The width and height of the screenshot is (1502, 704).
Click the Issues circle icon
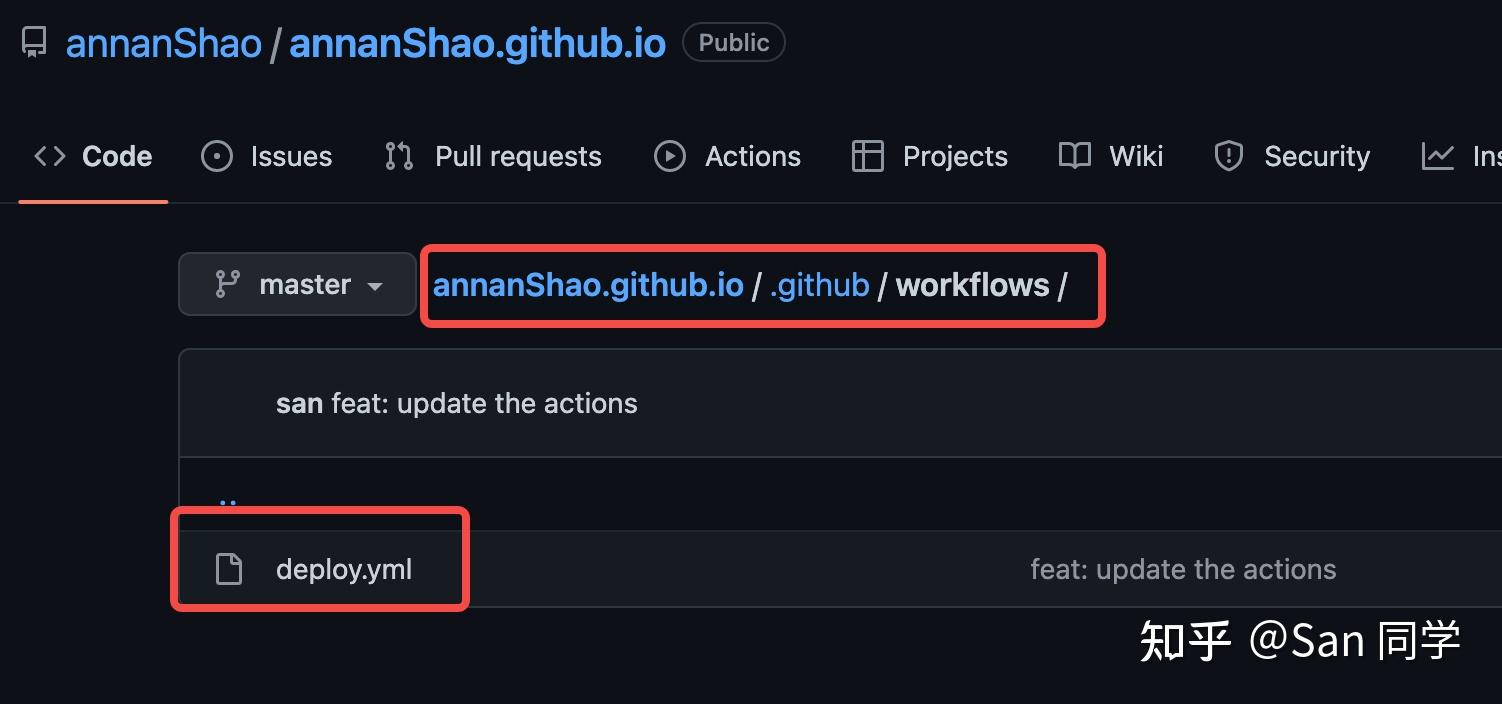216,156
